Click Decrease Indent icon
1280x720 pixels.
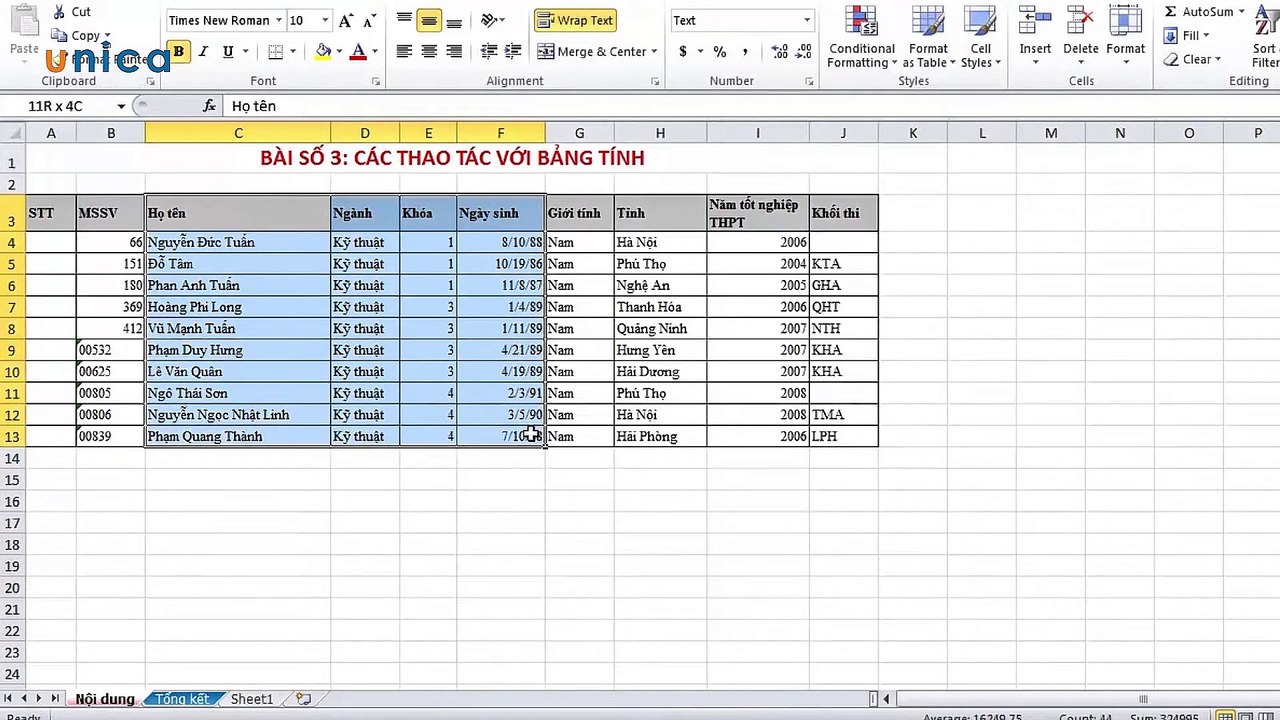pos(489,51)
